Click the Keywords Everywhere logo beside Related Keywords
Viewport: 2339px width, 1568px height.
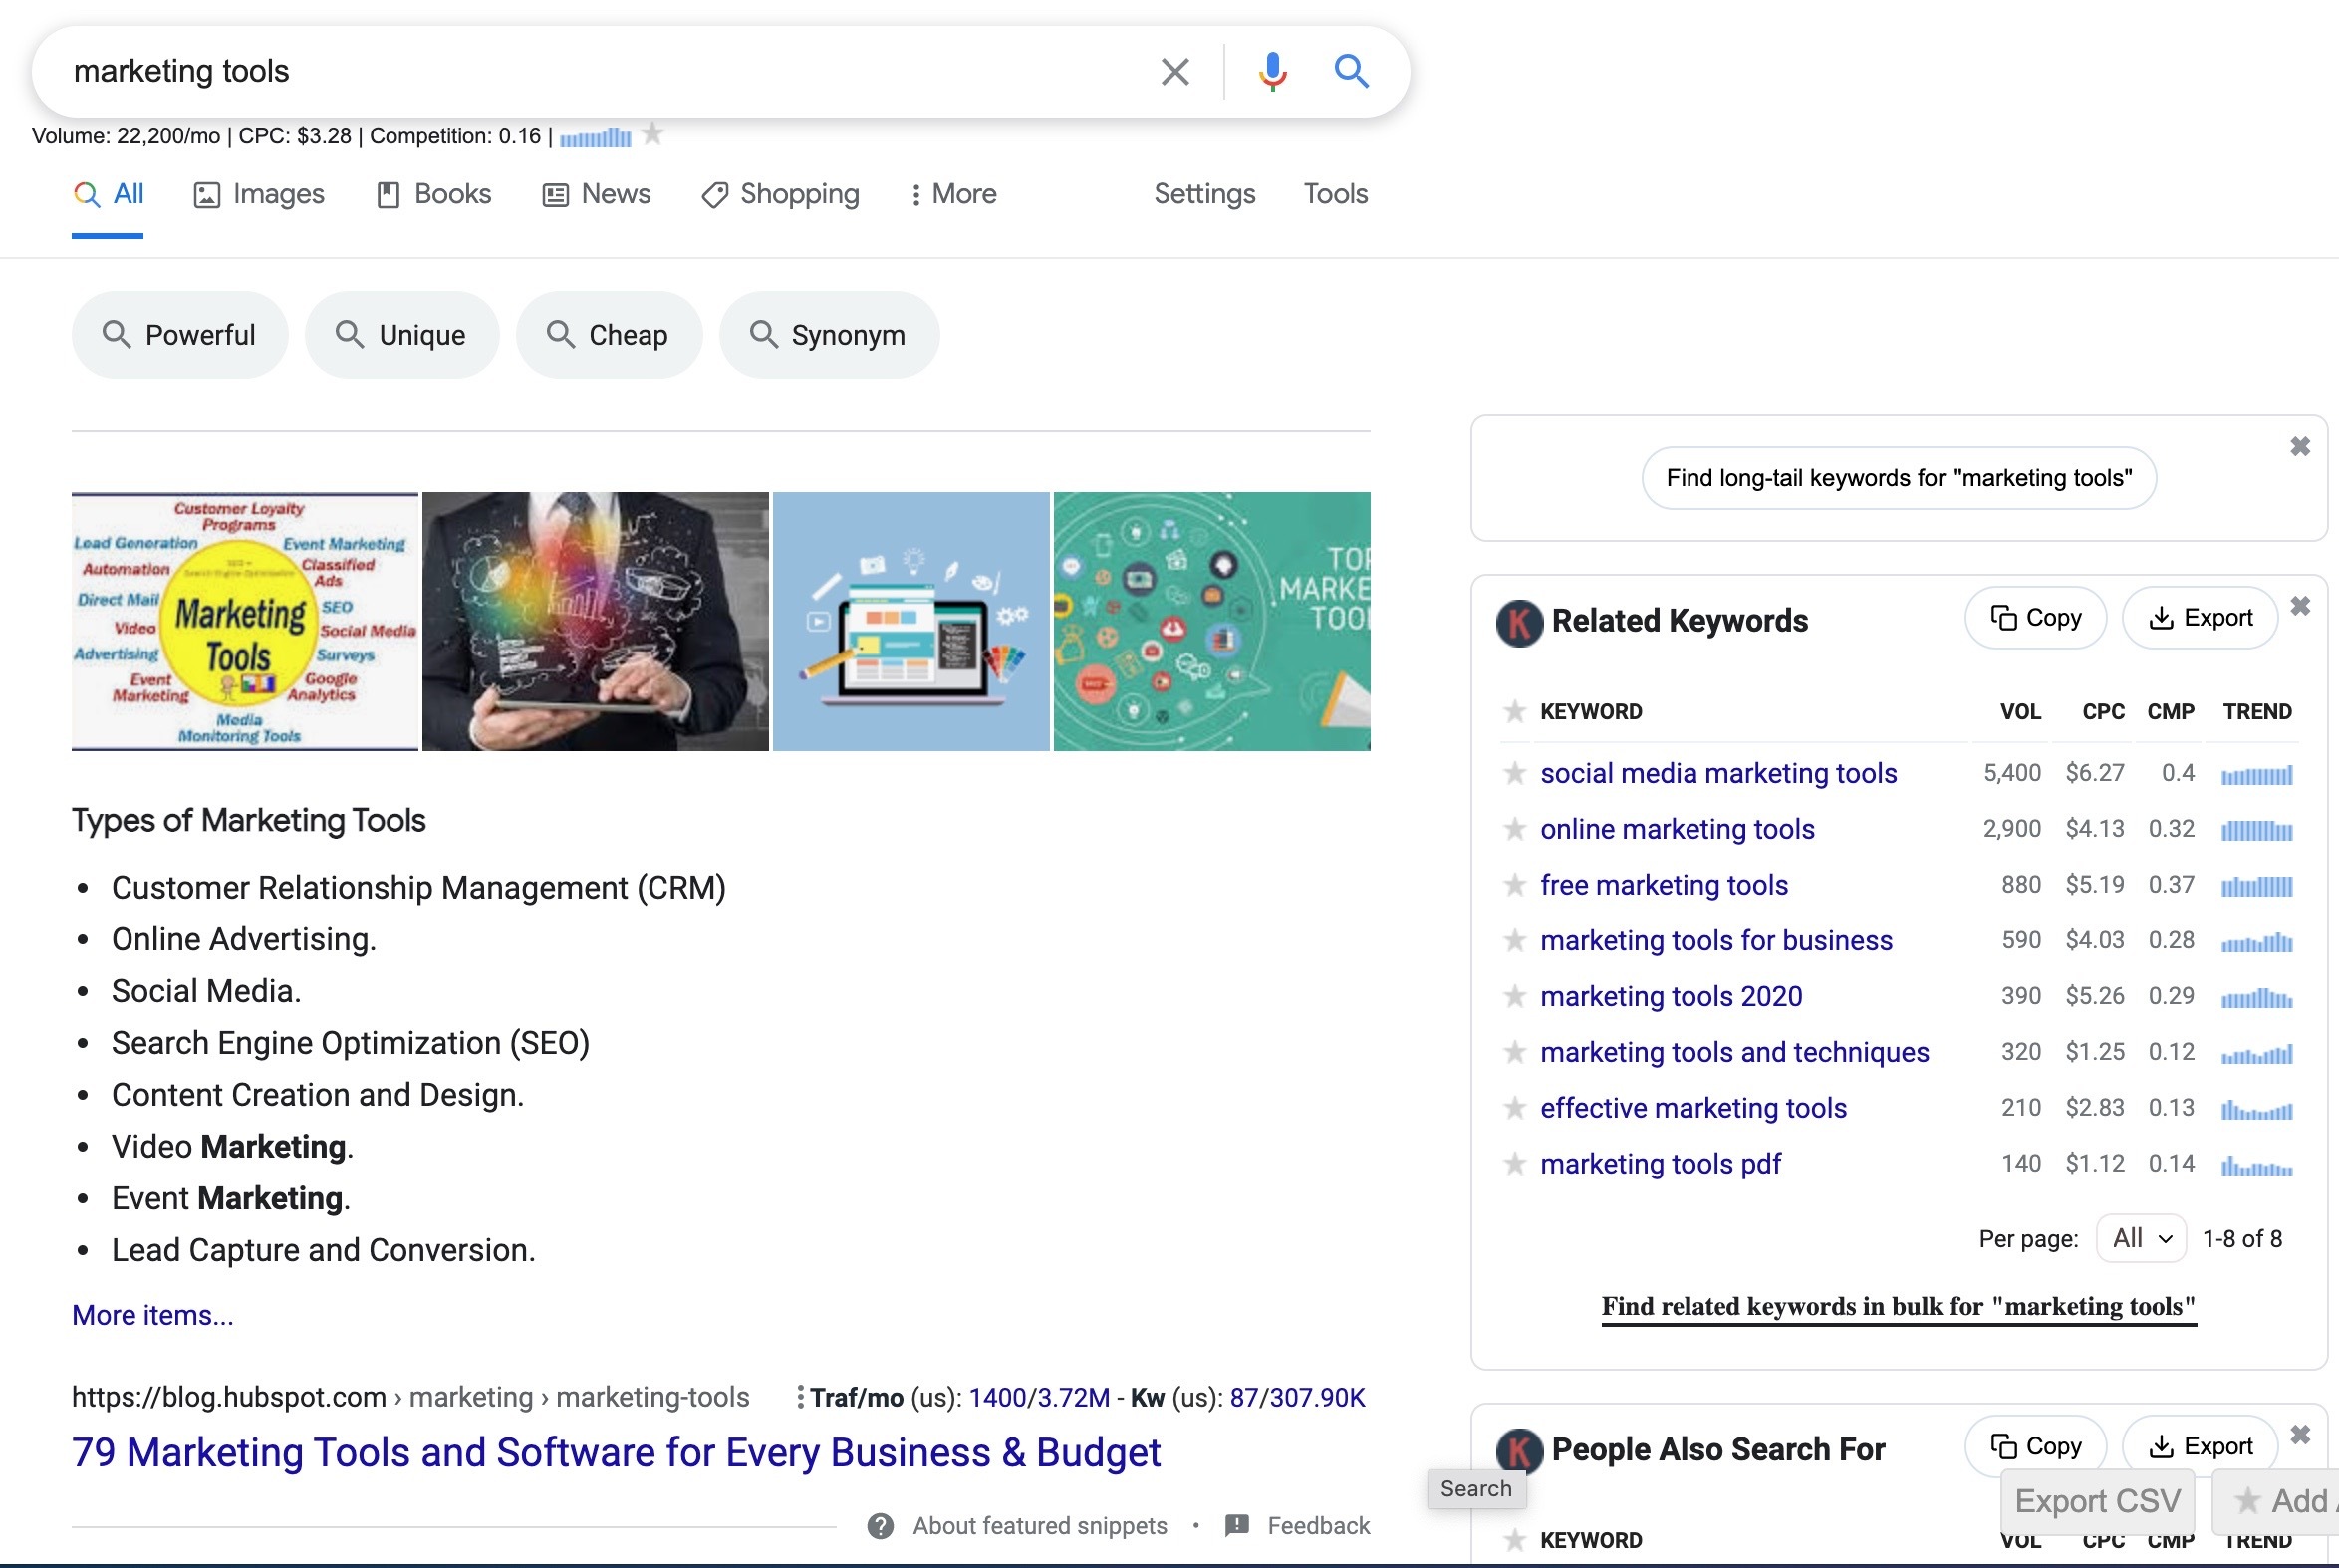(x=1518, y=622)
